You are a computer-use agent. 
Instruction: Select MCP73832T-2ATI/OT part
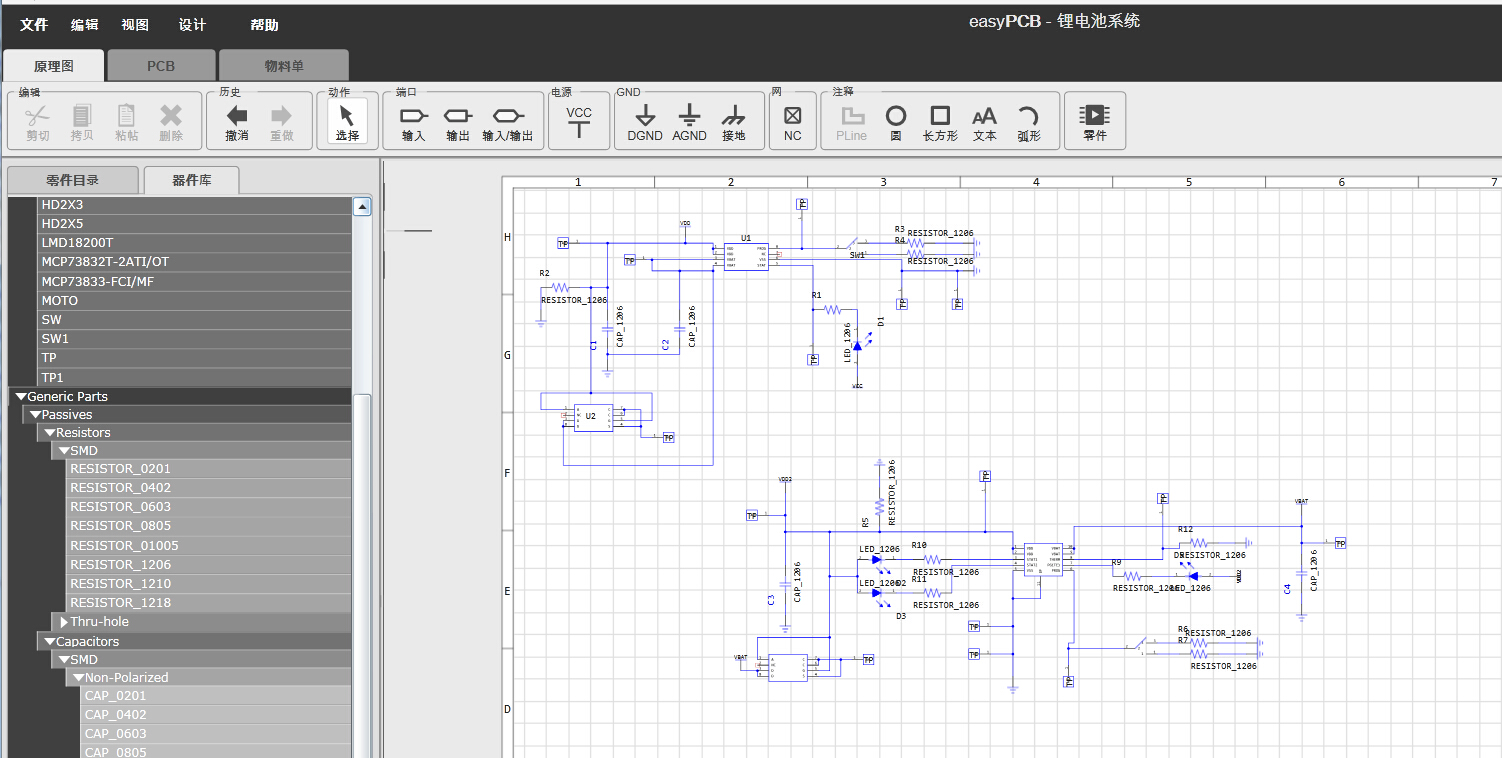point(194,262)
